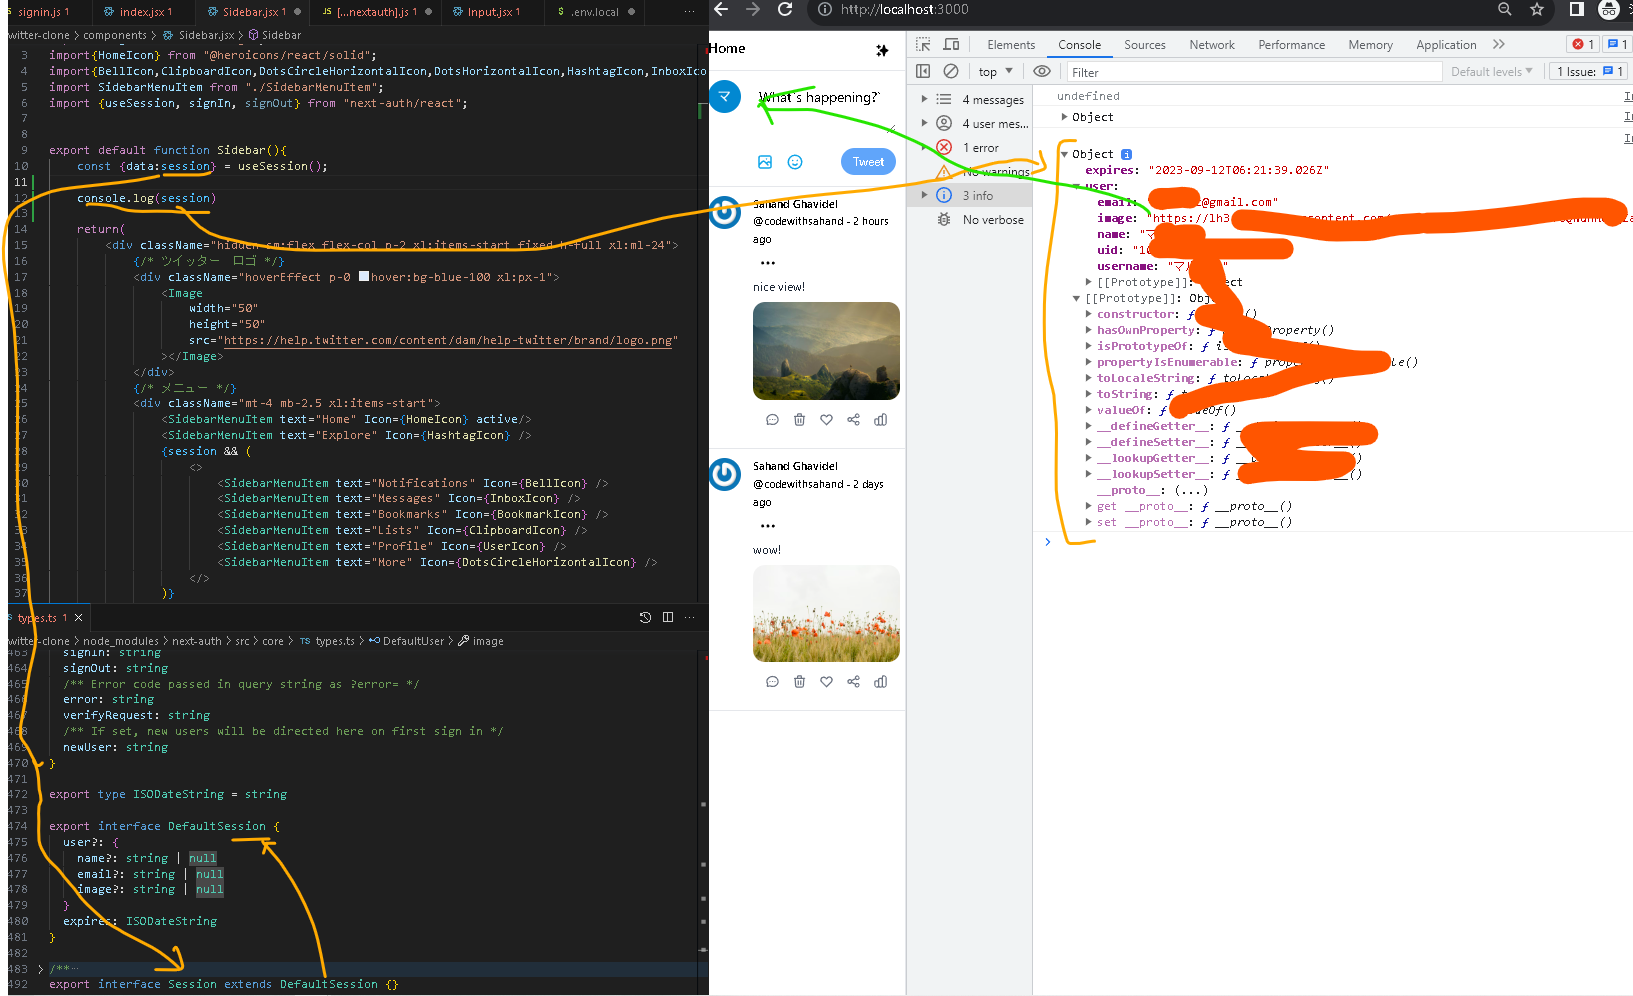
Task: Delete the 'wow!' post with trash icon
Action: point(799,682)
